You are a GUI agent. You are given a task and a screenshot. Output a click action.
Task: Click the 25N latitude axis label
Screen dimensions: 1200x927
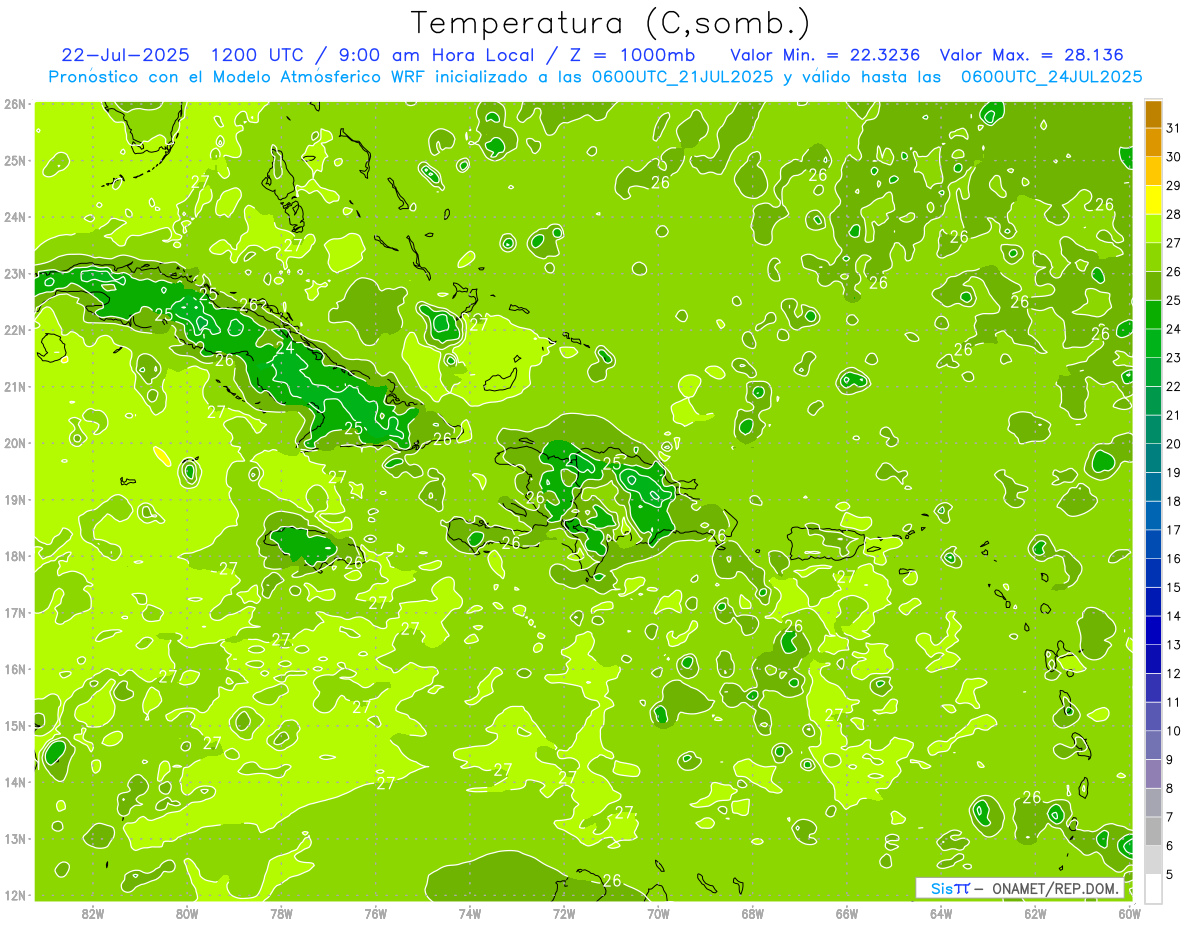(x=15, y=160)
